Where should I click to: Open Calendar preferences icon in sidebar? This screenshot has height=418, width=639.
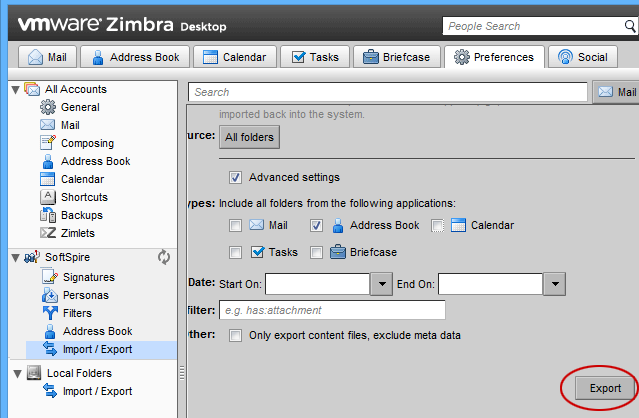[47, 179]
